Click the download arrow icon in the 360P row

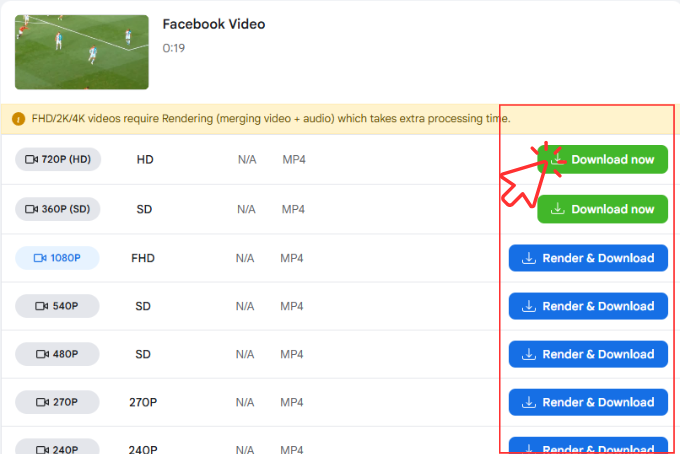(x=558, y=209)
